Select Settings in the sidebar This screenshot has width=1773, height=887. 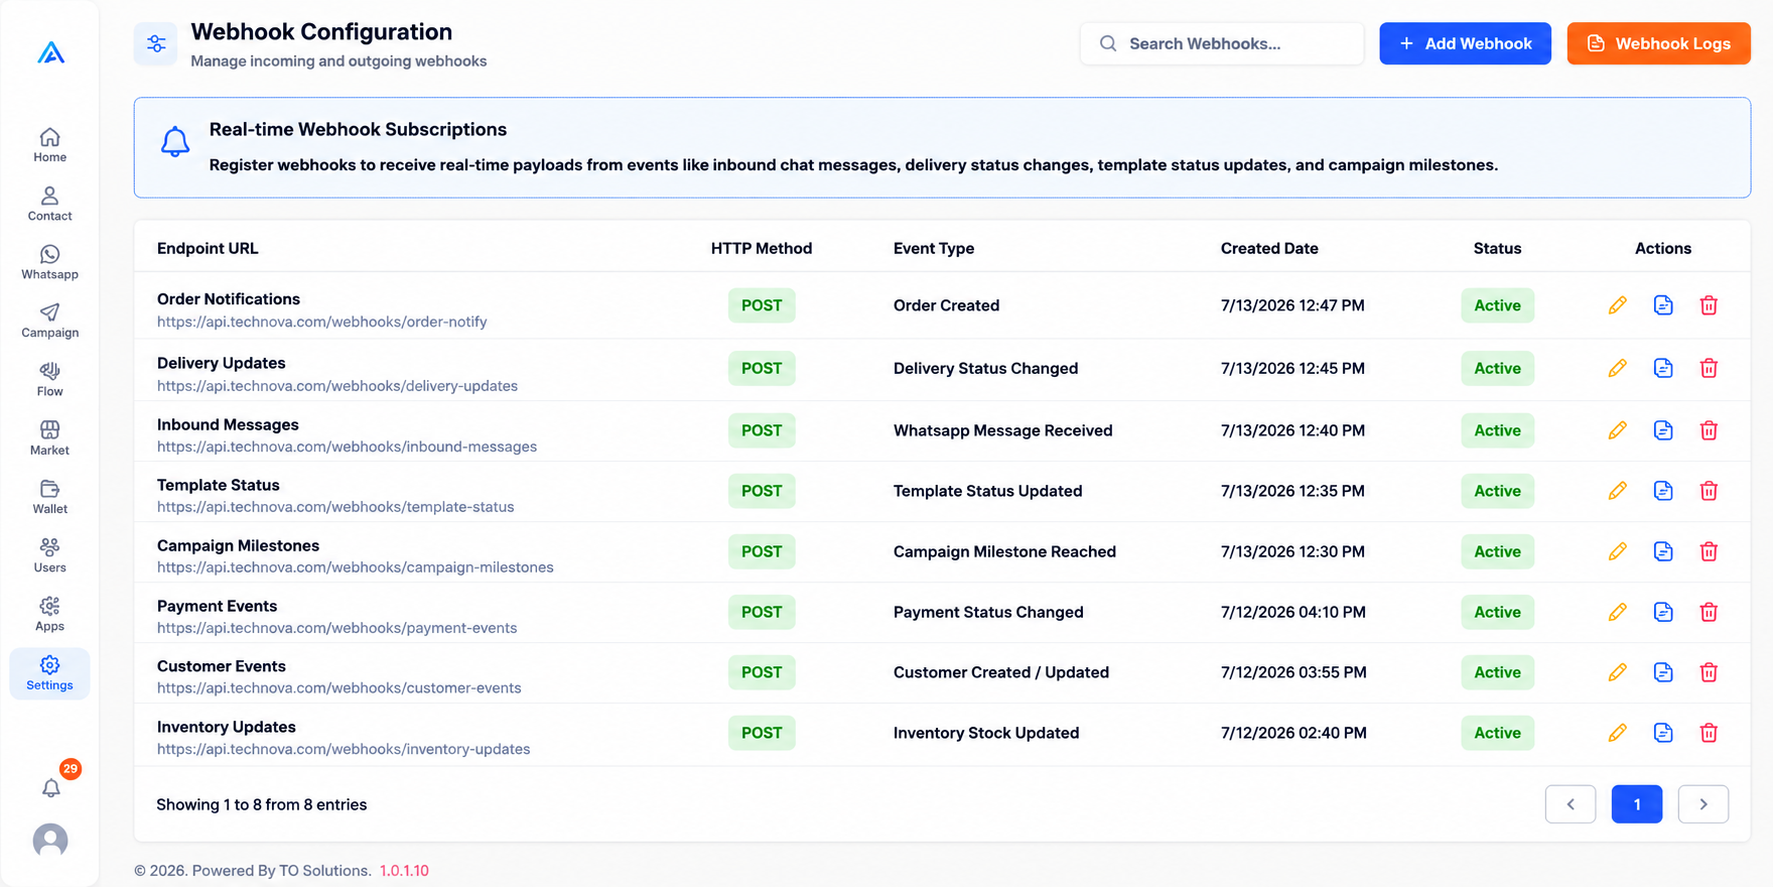pyautogui.click(x=50, y=673)
